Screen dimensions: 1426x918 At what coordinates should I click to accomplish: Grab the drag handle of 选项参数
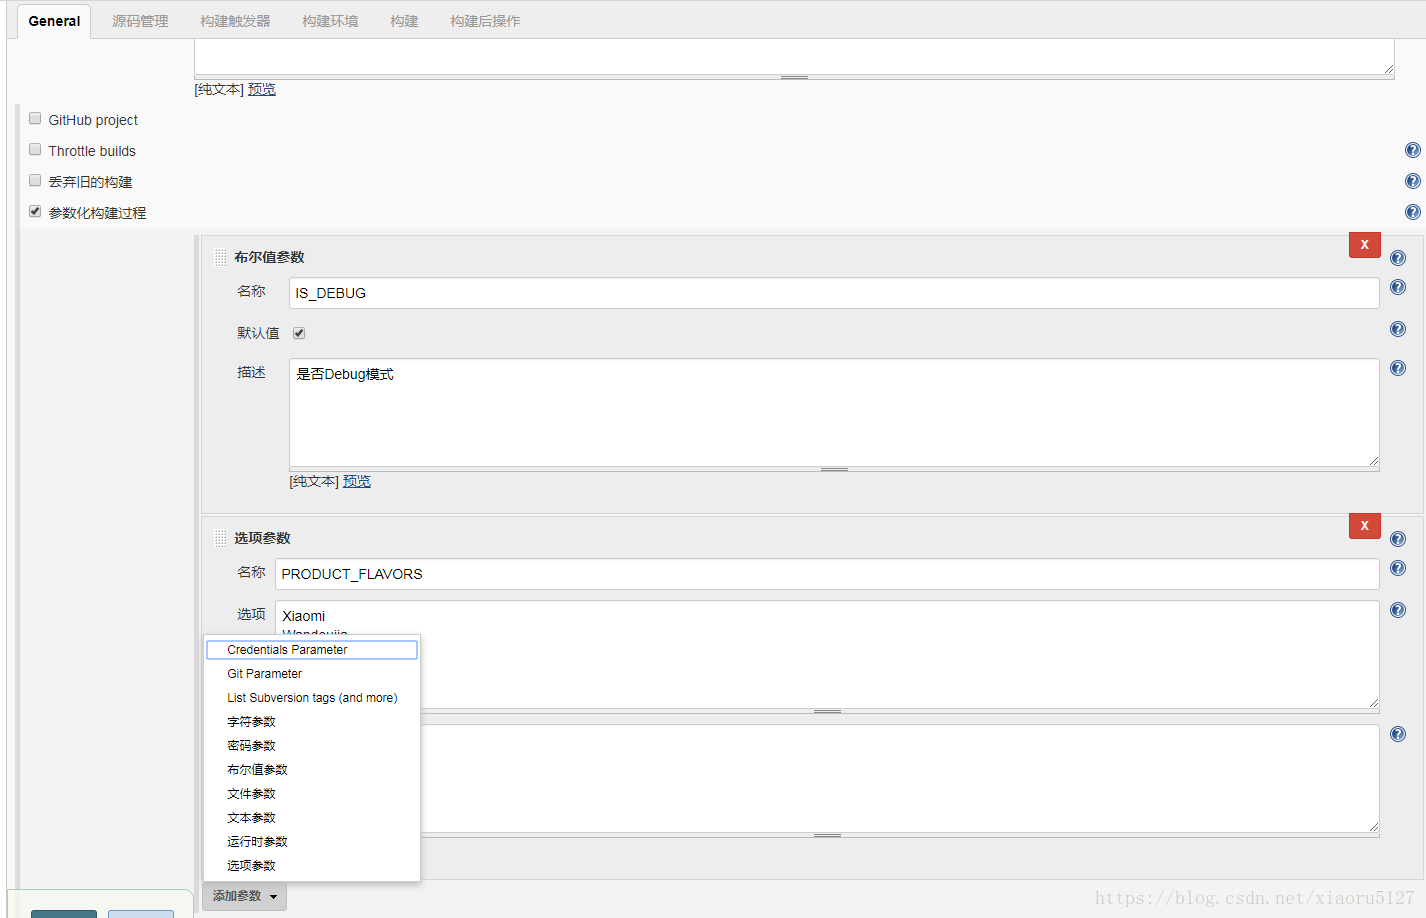[220, 539]
